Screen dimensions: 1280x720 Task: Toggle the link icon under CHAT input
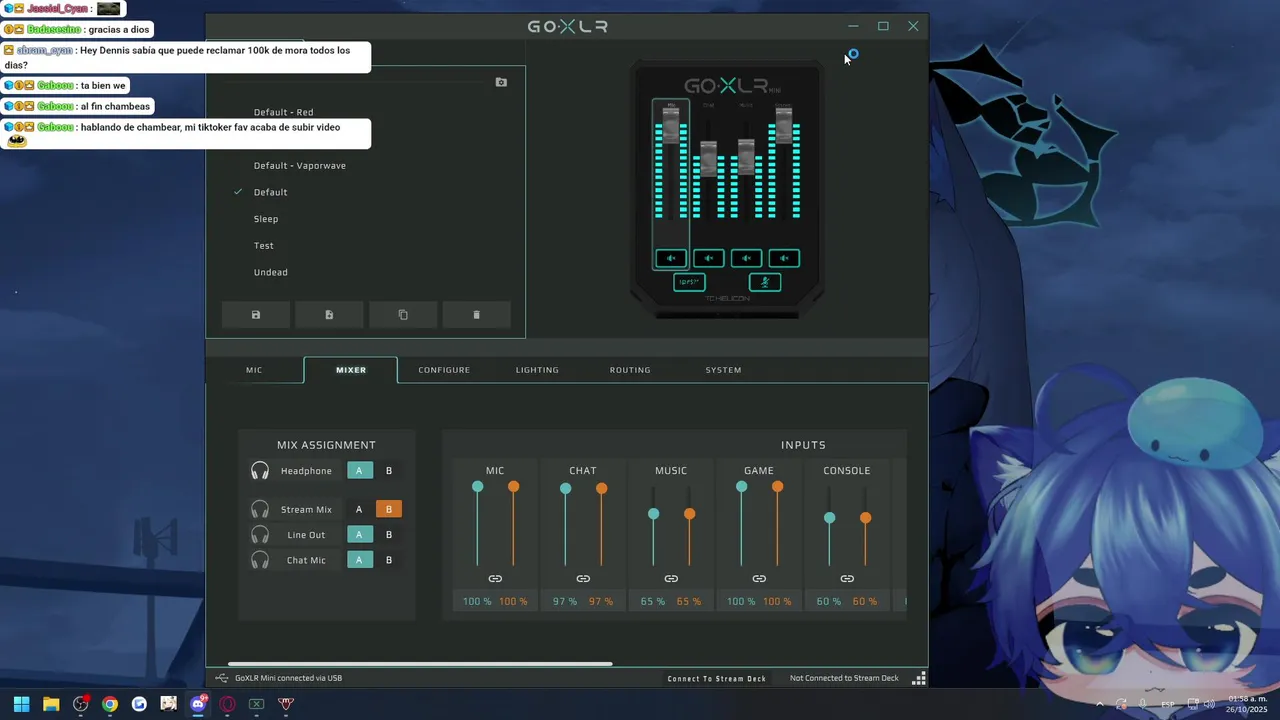[x=583, y=579]
